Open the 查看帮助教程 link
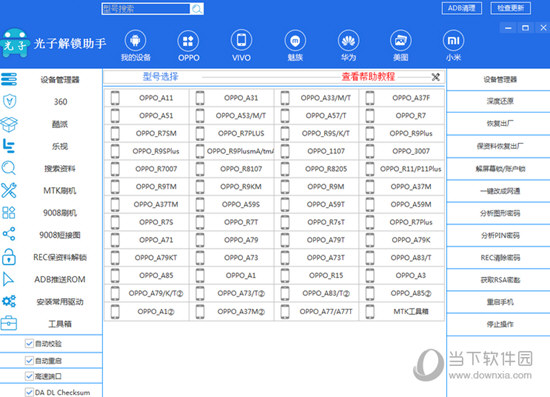Screen dimensions: 550x397 pos(369,76)
